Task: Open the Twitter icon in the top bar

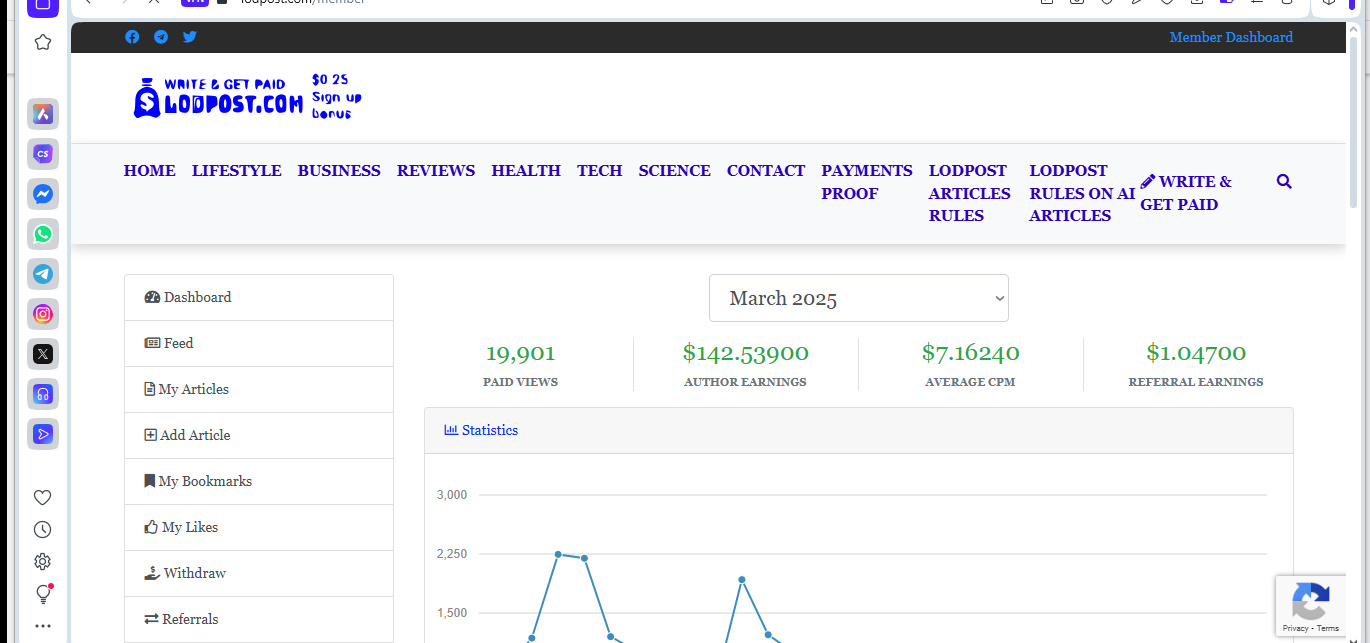Action: (190, 37)
